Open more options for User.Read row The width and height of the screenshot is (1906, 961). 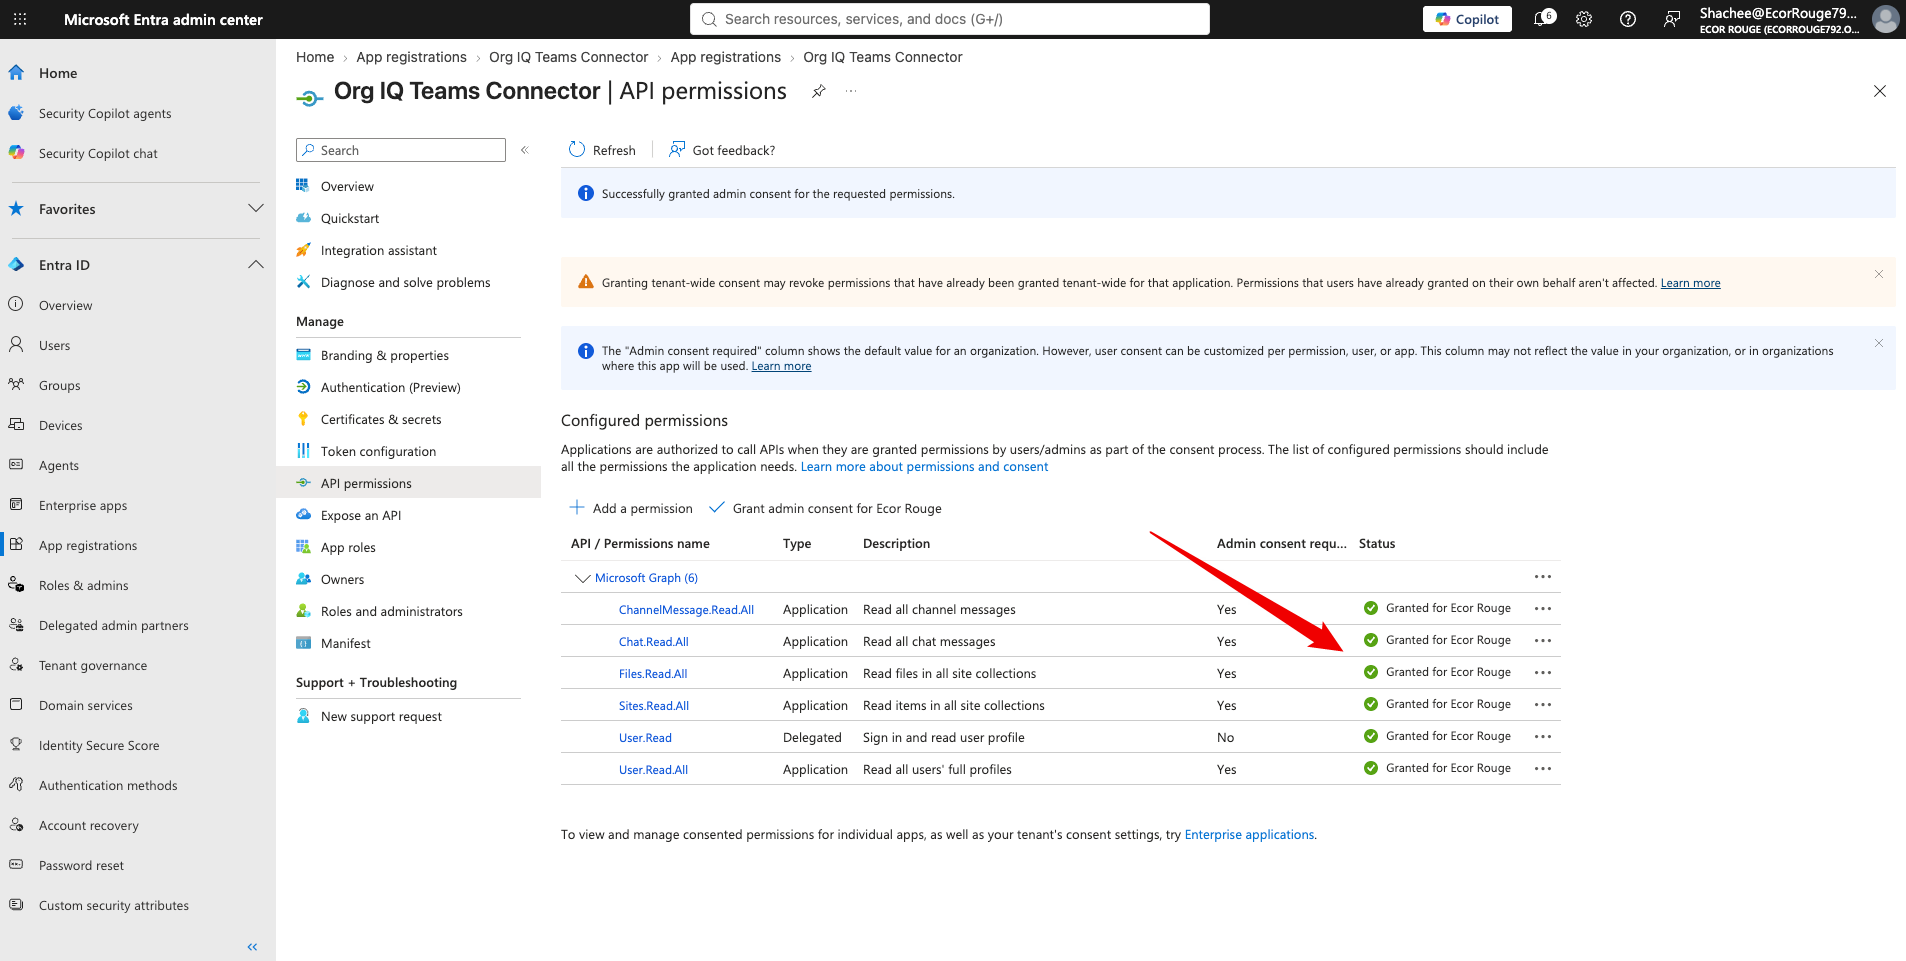(x=1543, y=737)
